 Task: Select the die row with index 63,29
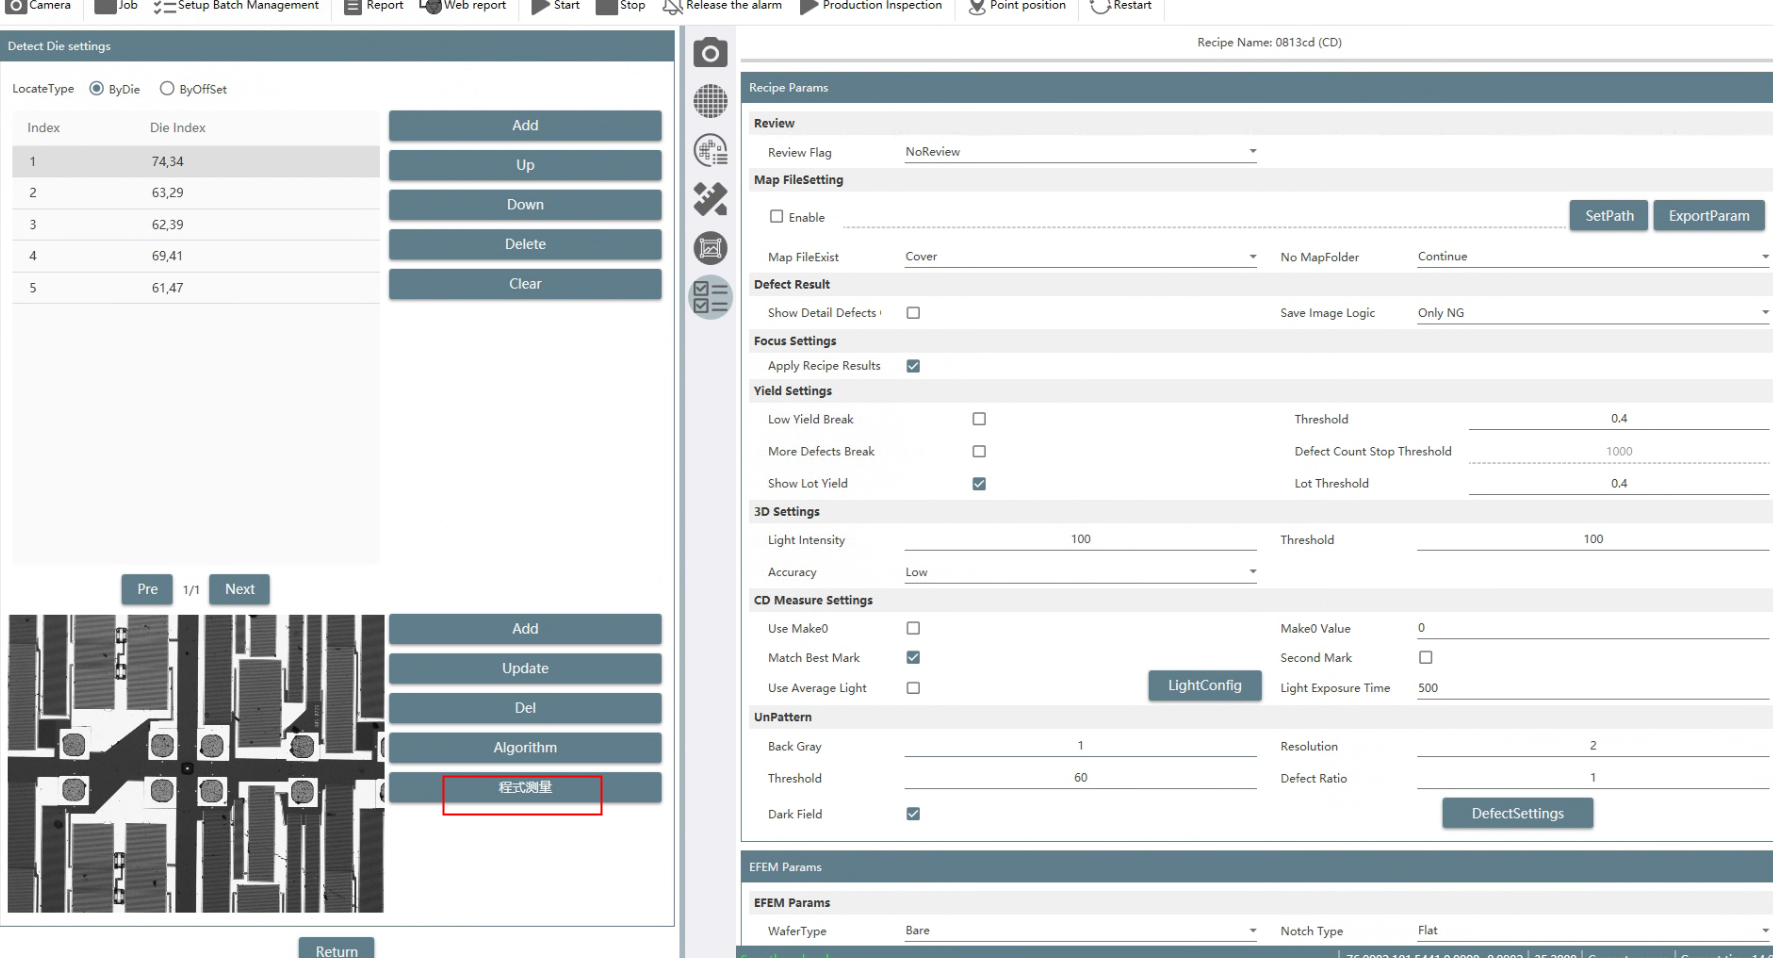(196, 193)
